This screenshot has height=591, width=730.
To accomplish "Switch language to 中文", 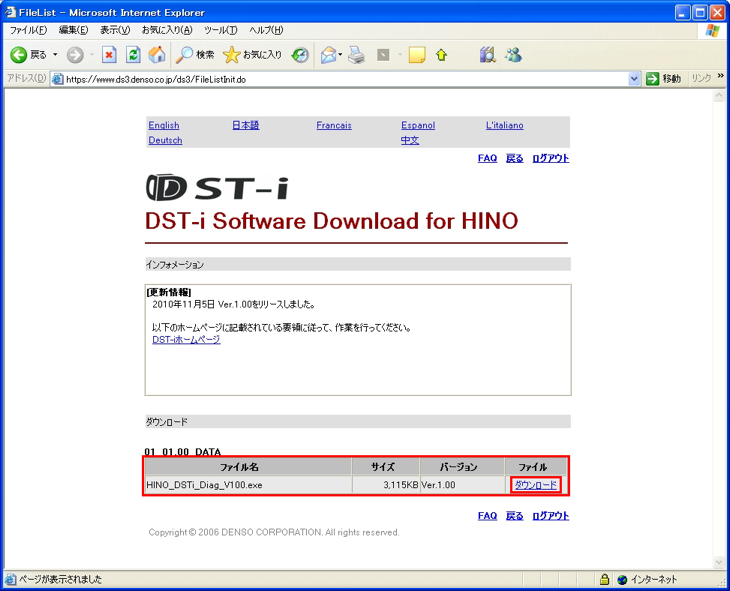I will pos(410,140).
